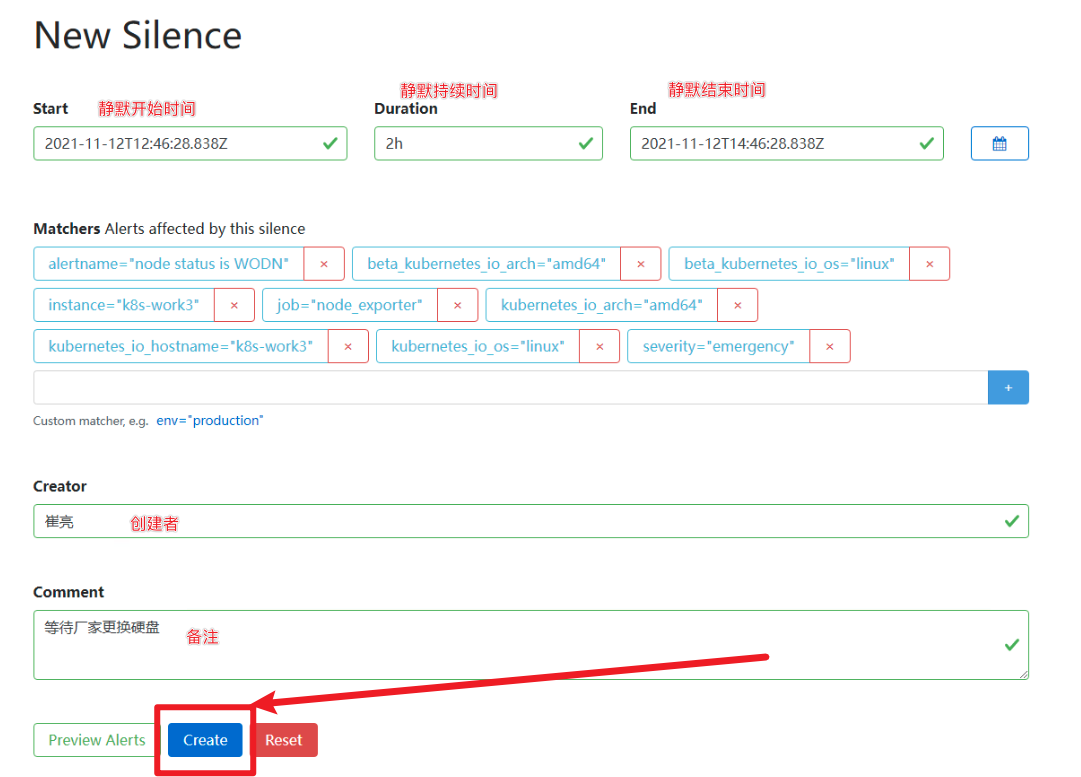Image resolution: width=1081 pixels, height=777 pixels.
Task: Edit the severity="emergency" matcher label
Action: (x=718, y=347)
